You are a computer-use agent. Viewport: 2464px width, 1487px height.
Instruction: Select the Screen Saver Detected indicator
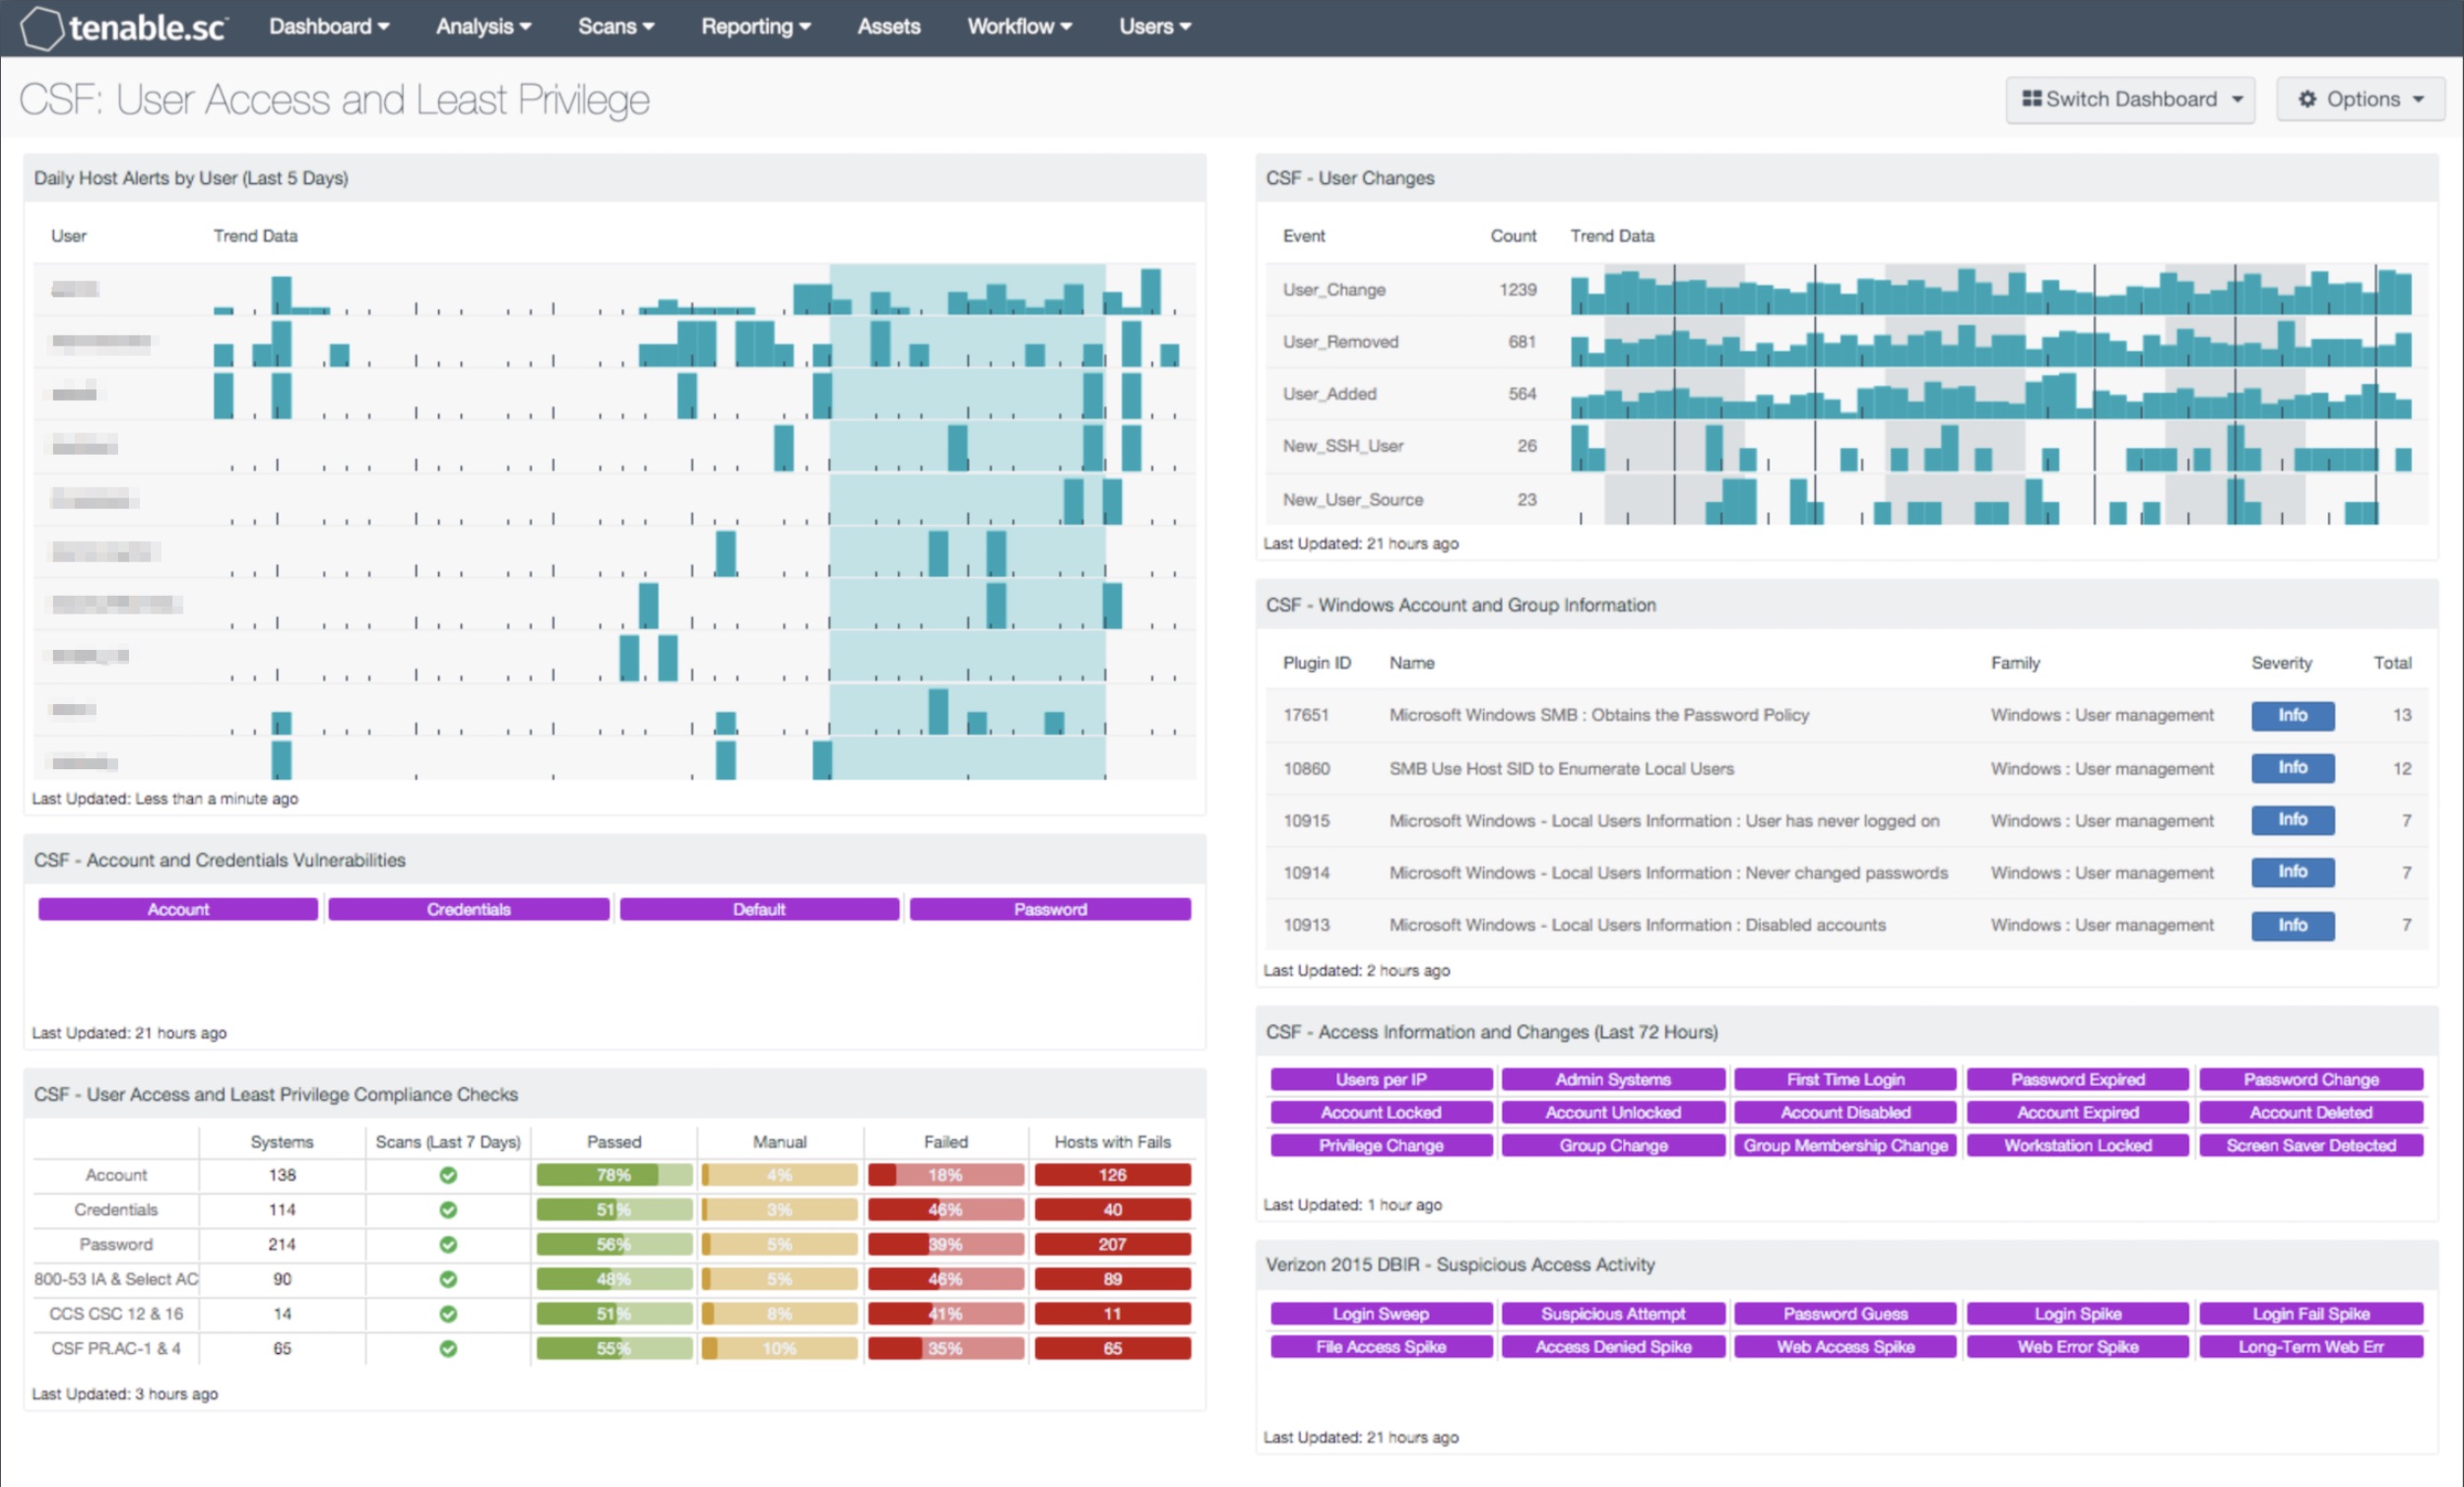coord(2311,1146)
